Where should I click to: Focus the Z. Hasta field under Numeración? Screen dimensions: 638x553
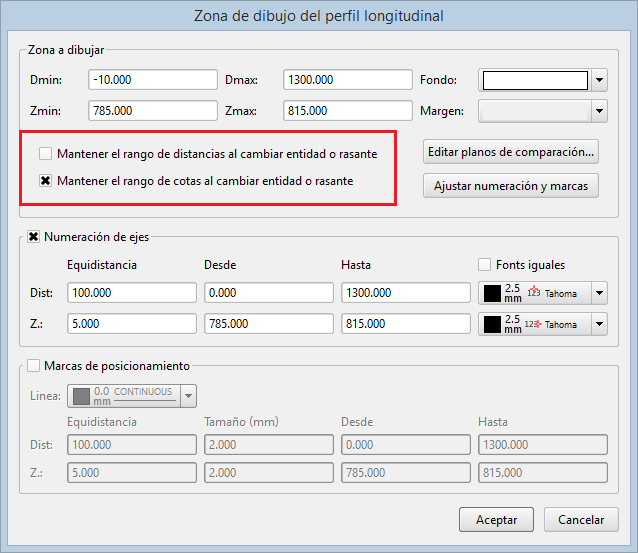(405, 324)
